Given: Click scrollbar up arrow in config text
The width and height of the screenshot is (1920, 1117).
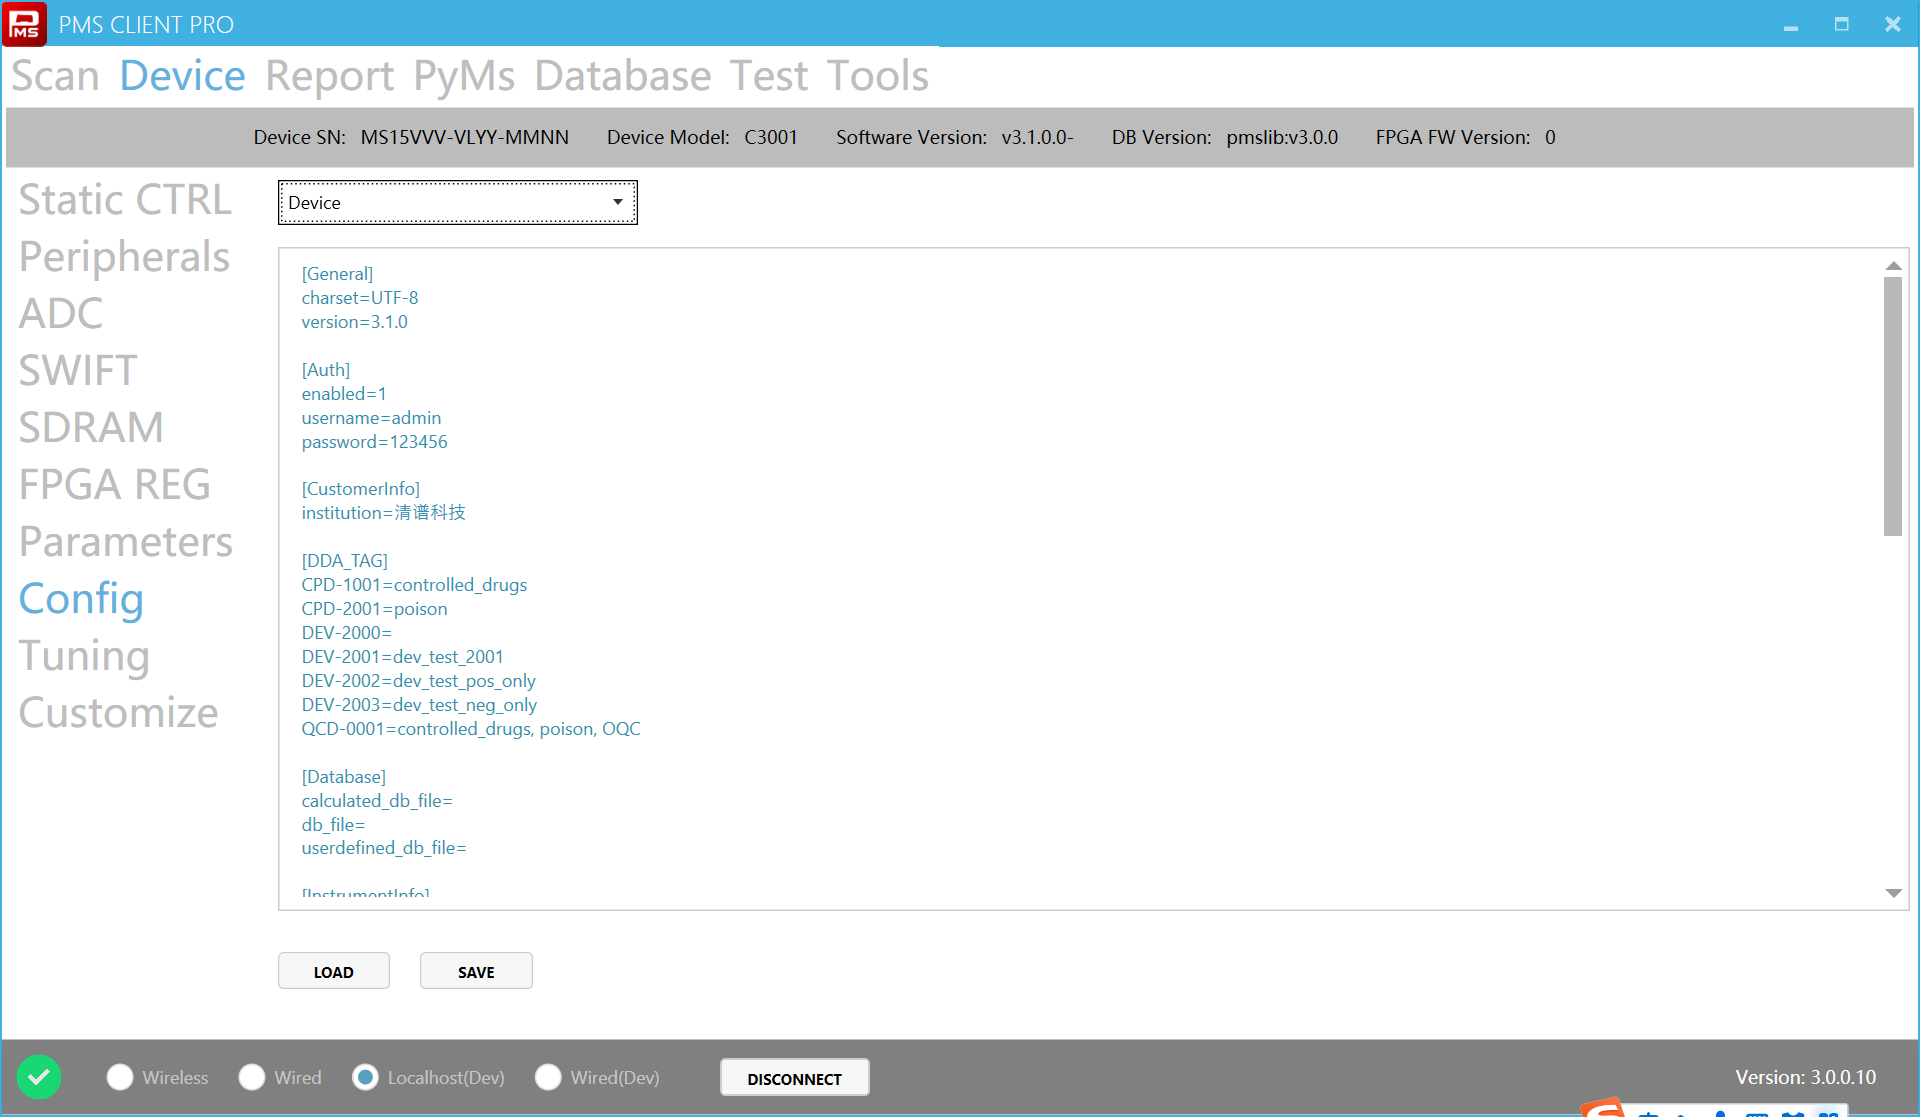Looking at the screenshot, I should 1892,266.
